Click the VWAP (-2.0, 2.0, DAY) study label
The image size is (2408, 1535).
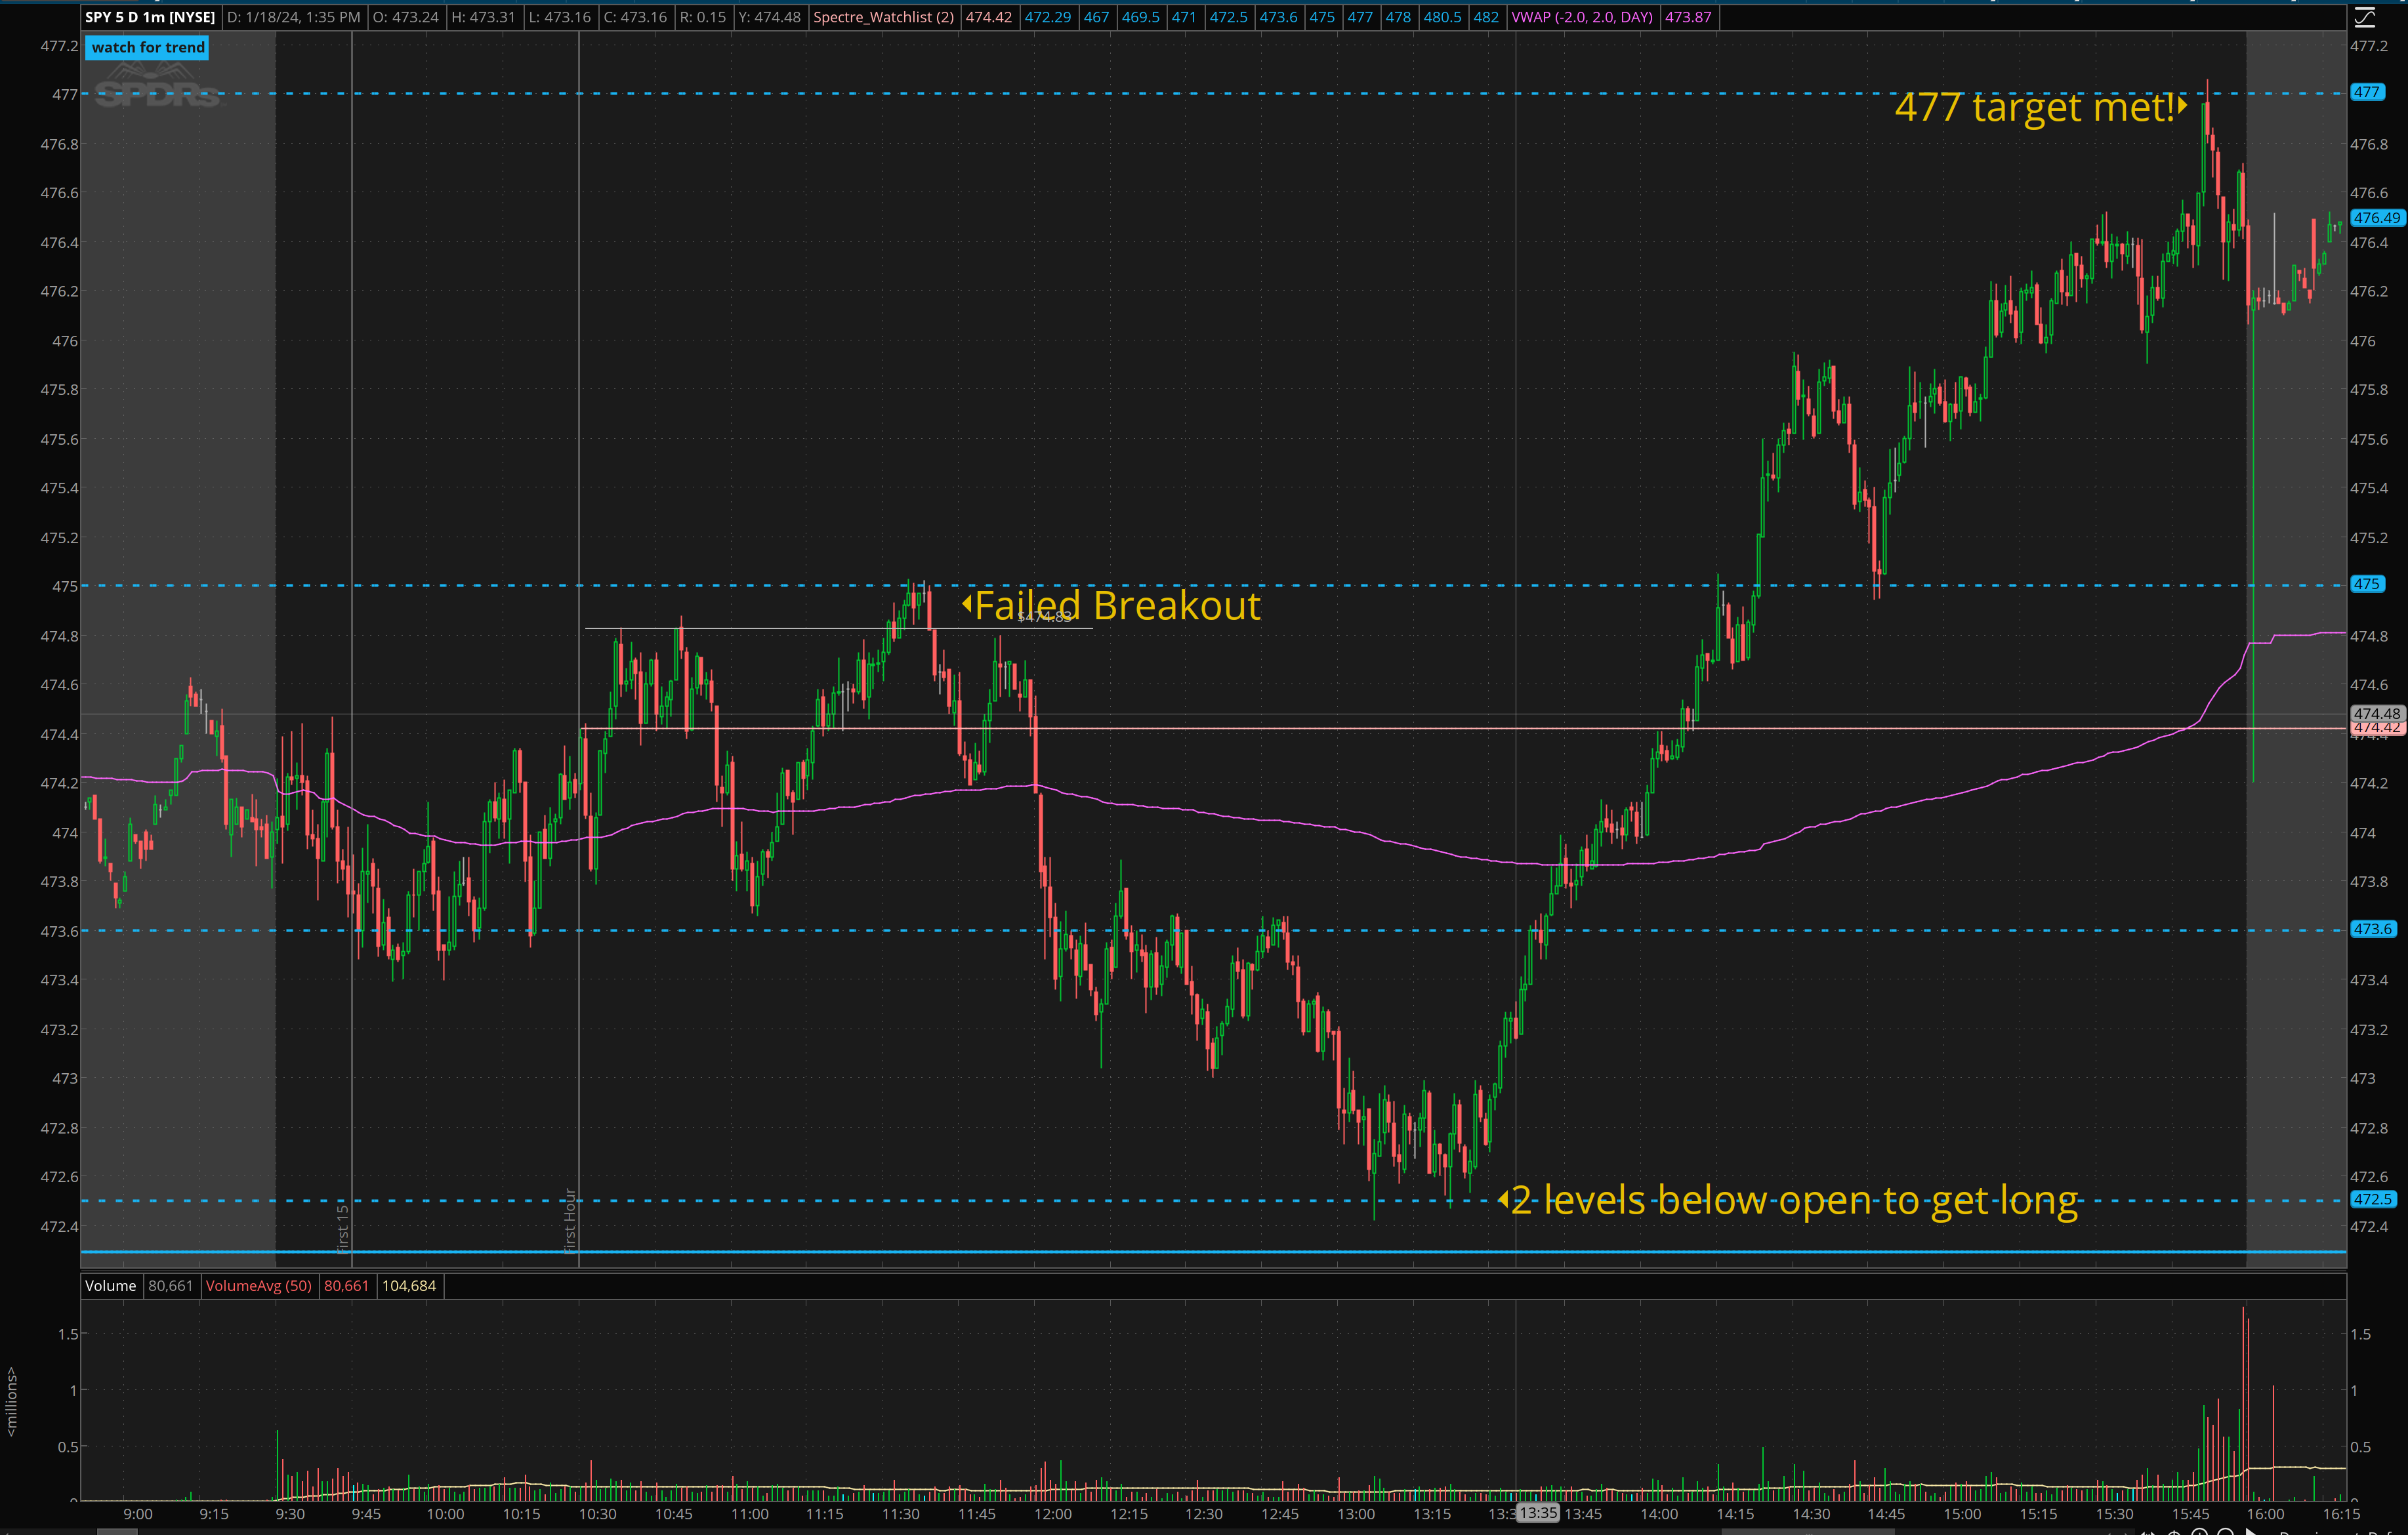[x=1581, y=17]
